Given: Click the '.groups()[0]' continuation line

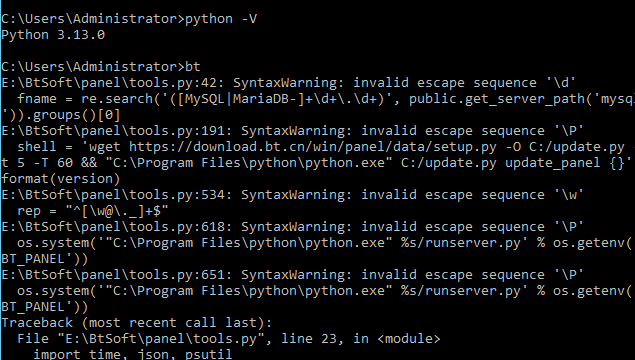Looking at the screenshot, I should tap(61, 115).
